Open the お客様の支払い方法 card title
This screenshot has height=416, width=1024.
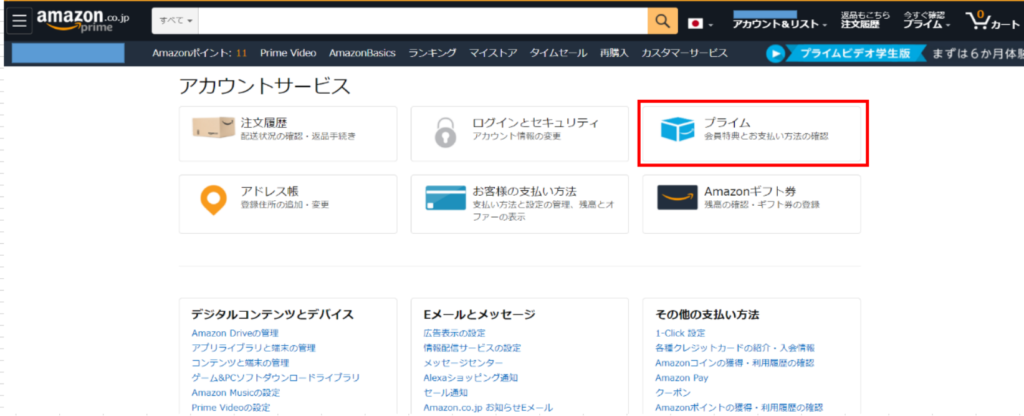click(x=524, y=191)
